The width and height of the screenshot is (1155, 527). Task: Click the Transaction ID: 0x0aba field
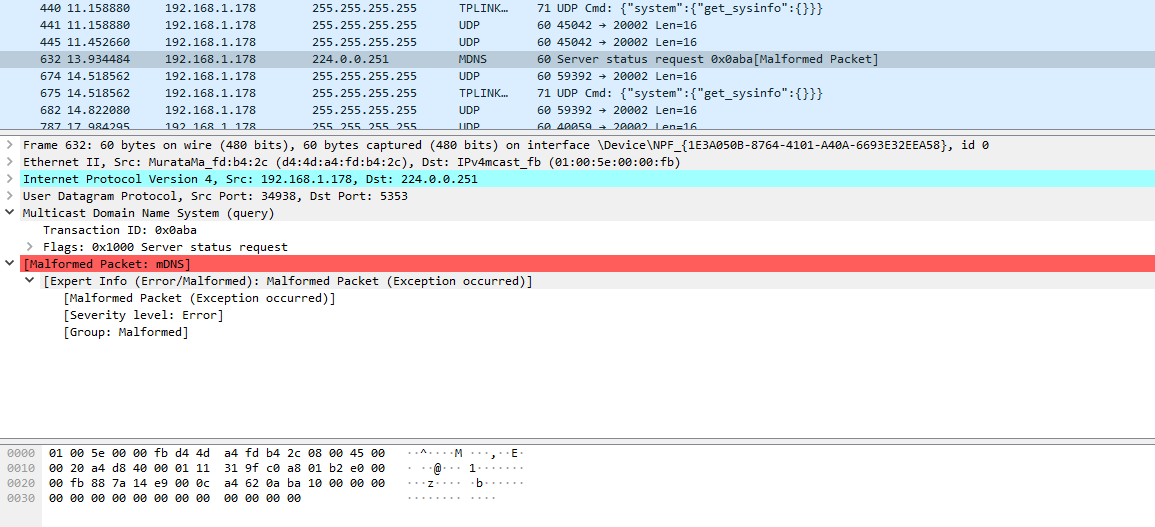coord(119,230)
